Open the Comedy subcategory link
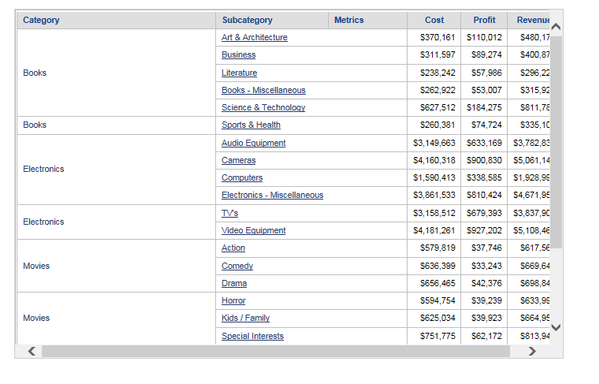This screenshot has height=384, width=599. click(x=237, y=266)
